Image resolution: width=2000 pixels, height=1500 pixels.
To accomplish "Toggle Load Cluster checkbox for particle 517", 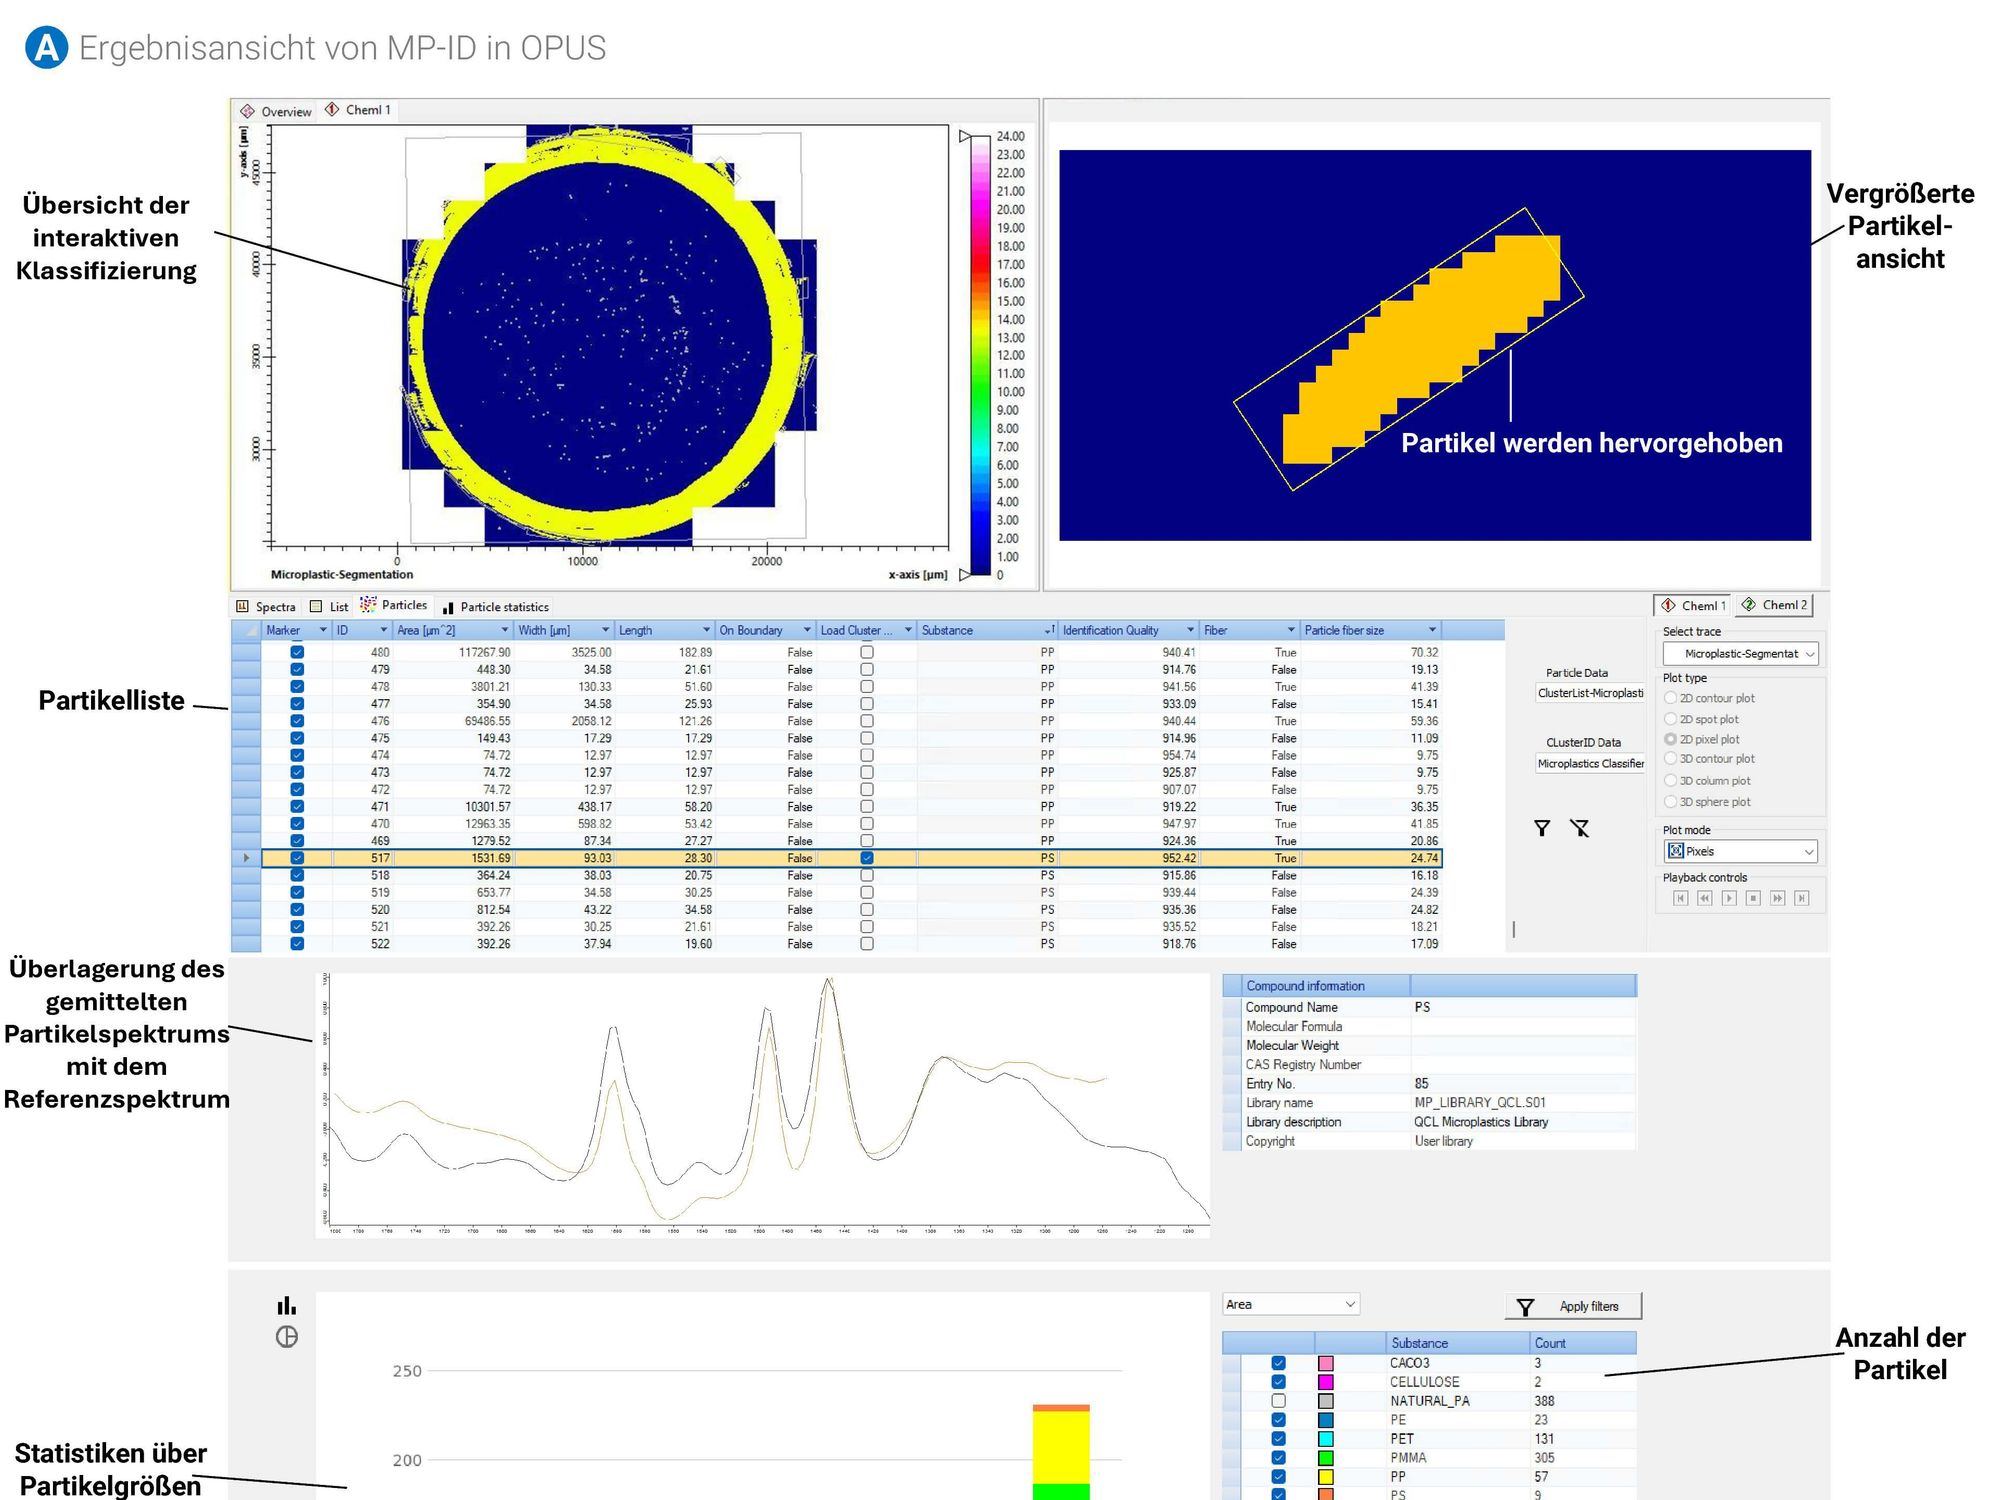I will point(867,858).
